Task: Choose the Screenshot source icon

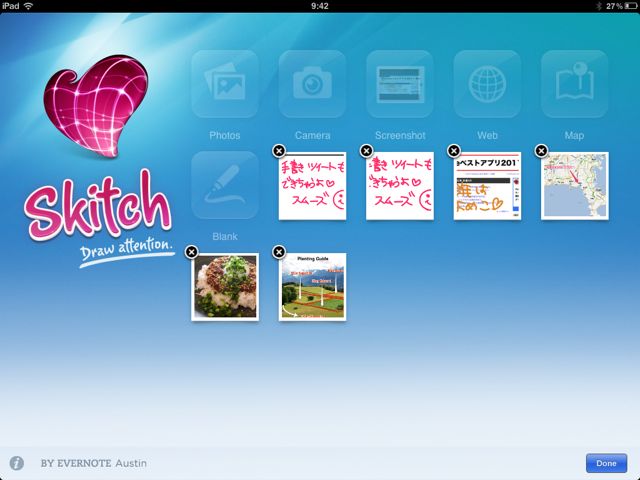Action: [x=400, y=84]
